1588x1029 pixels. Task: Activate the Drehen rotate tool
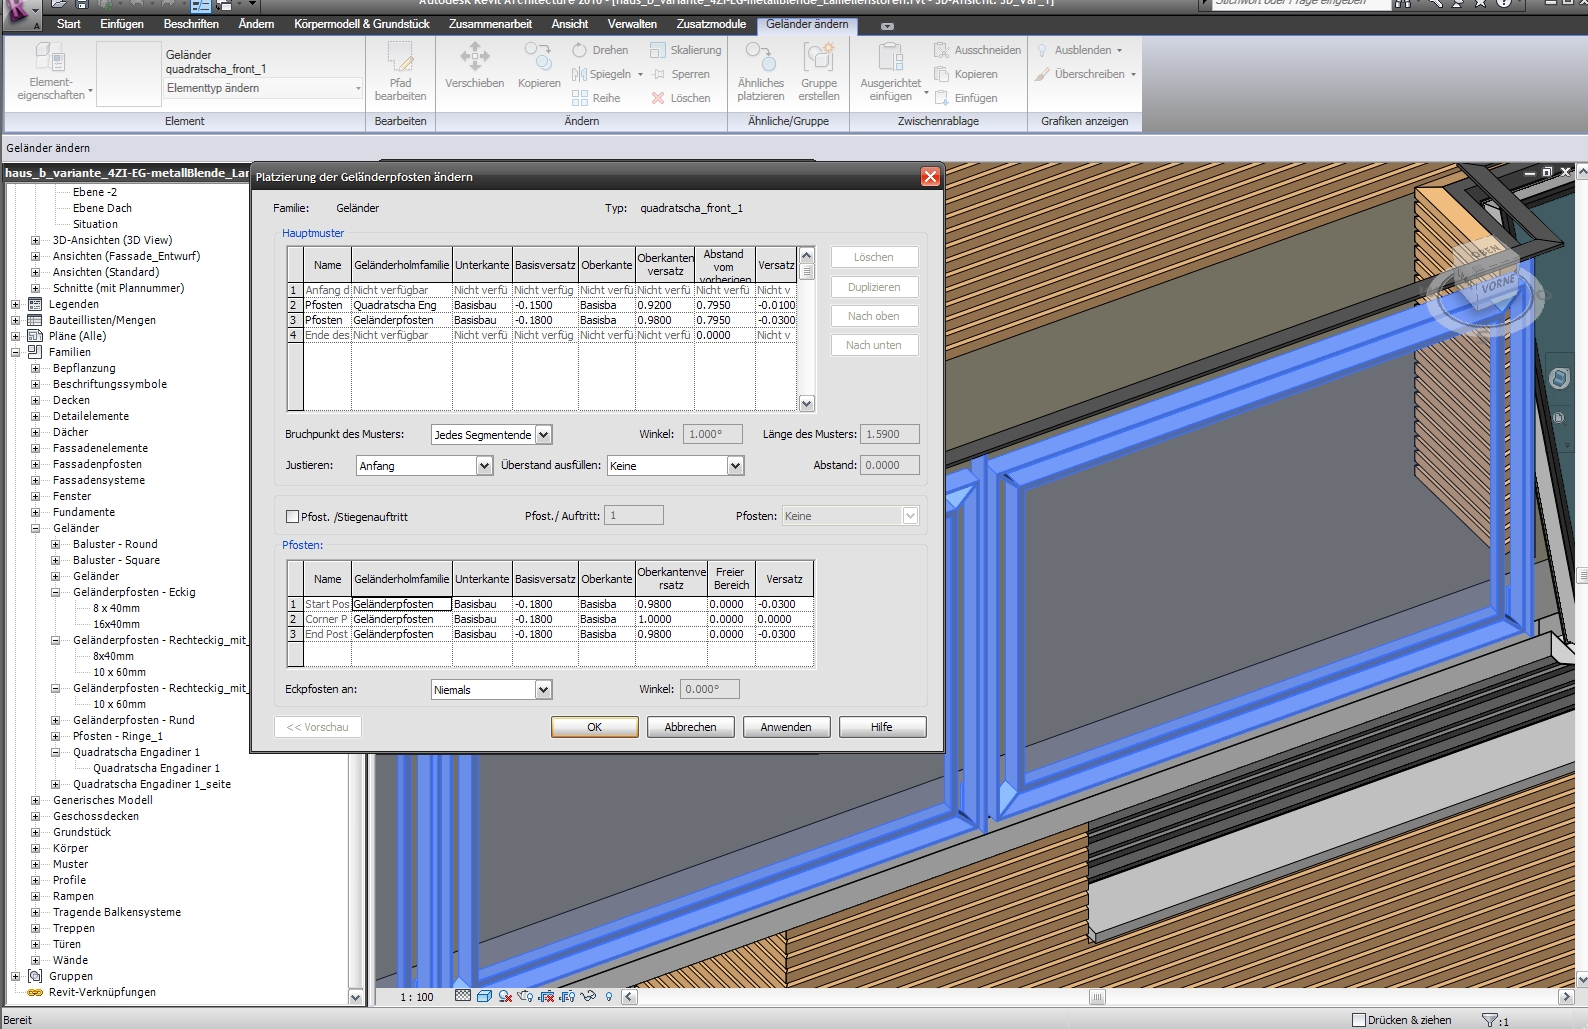point(600,50)
